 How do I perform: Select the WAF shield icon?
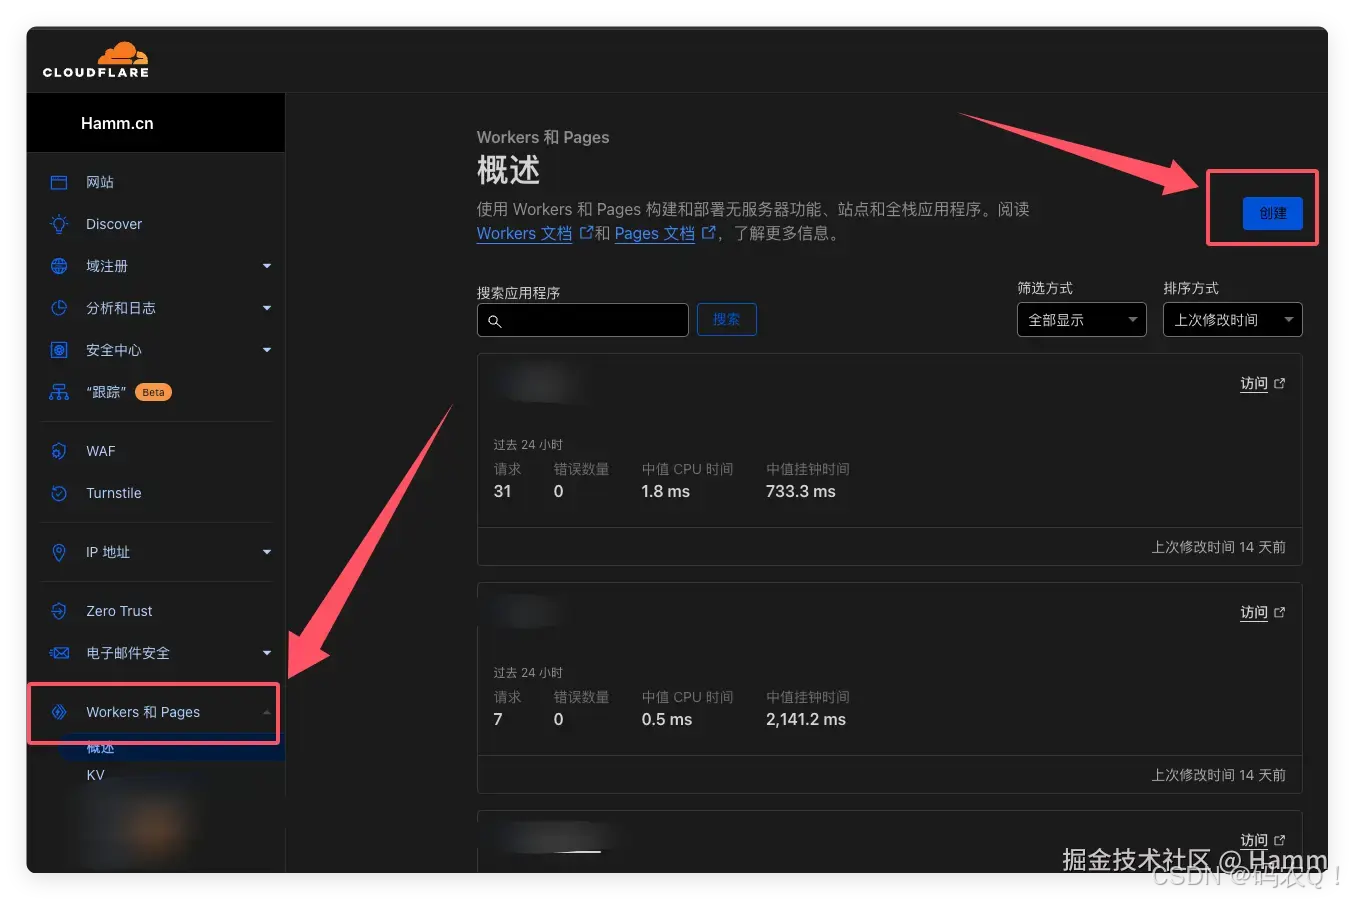(59, 451)
